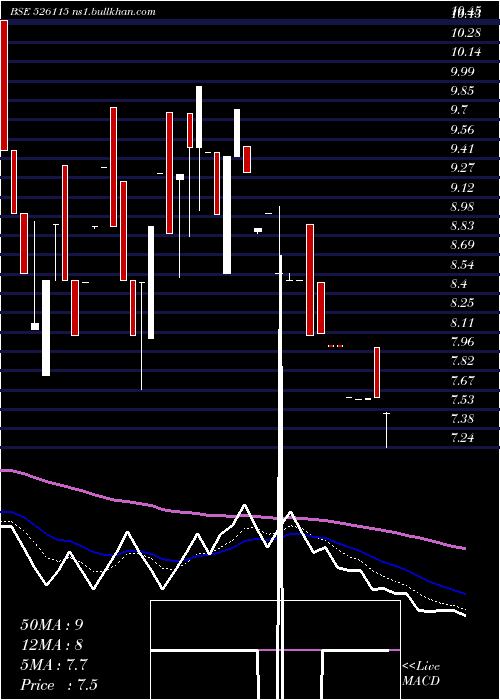500x700 pixels.
Task: Click the <<Live MACD text
Action: tap(421, 673)
